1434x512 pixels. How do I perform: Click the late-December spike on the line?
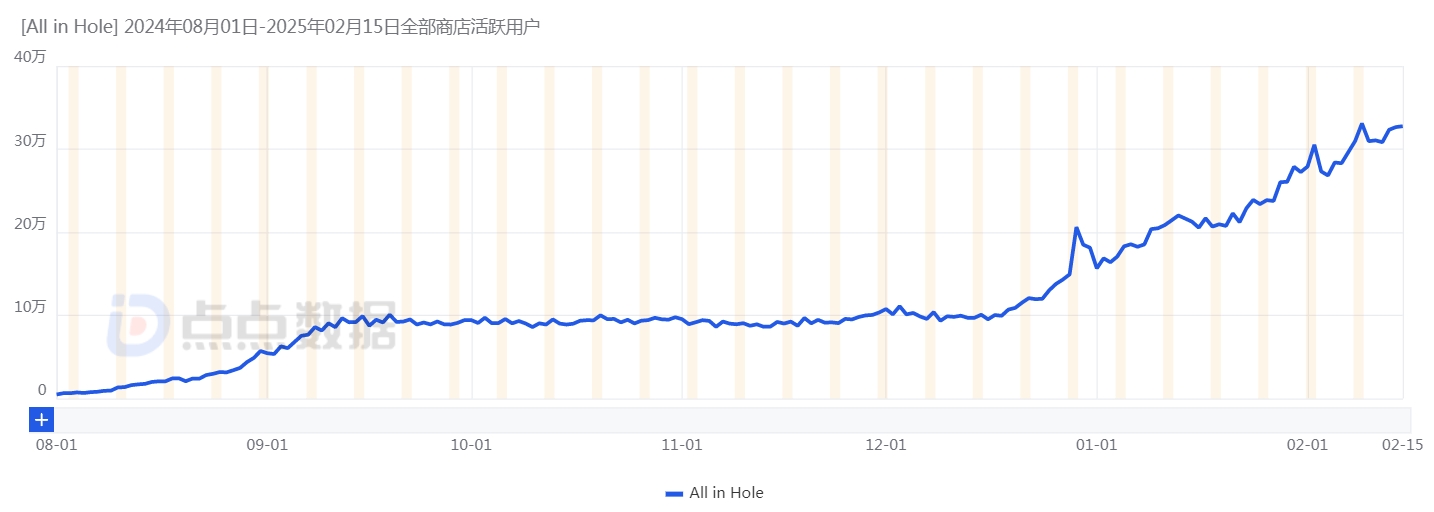click(x=1076, y=229)
